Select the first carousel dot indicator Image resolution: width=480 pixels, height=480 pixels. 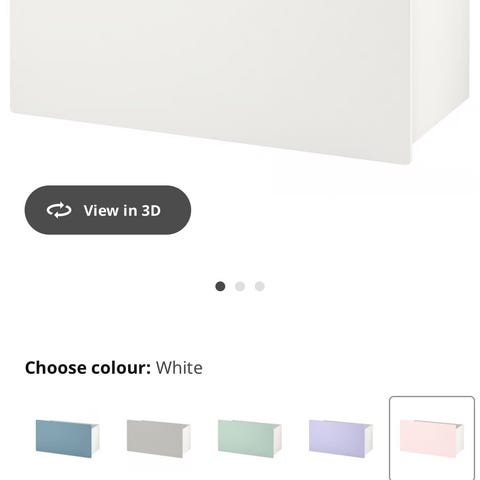[x=220, y=286]
